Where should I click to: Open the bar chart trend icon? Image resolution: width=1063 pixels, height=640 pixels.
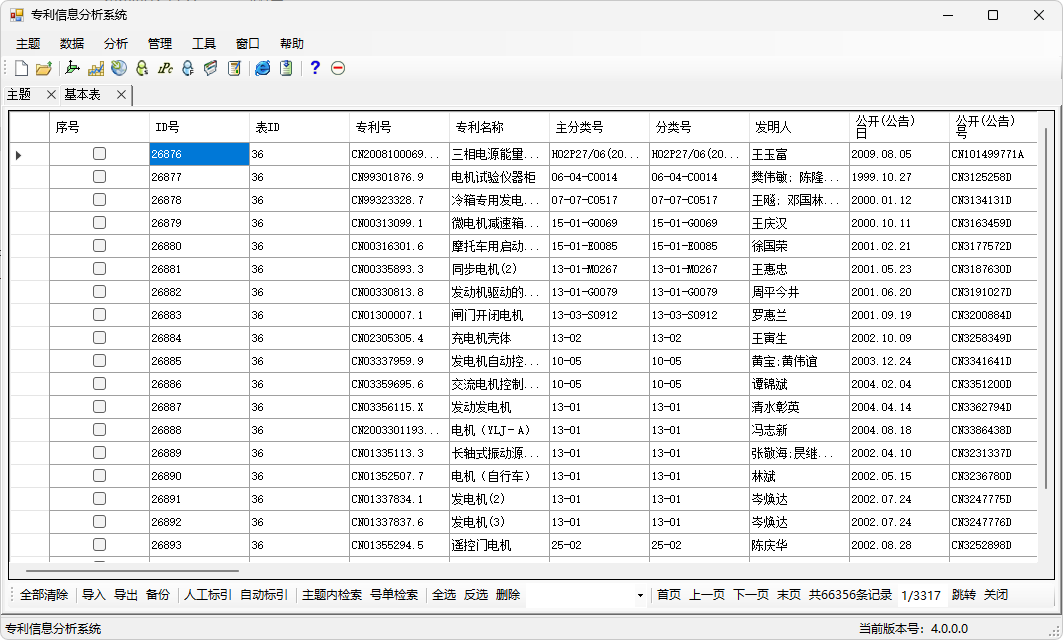click(96, 68)
